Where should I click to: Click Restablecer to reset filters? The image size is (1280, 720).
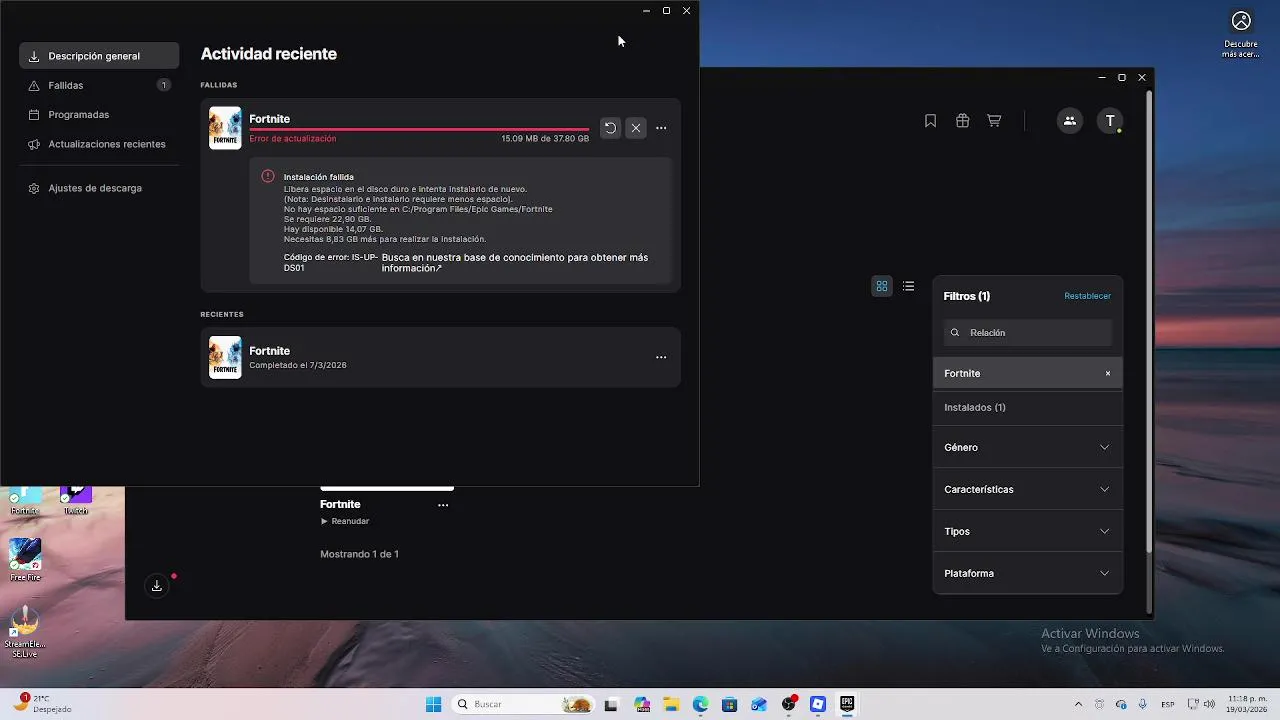pyautogui.click(x=1087, y=296)
